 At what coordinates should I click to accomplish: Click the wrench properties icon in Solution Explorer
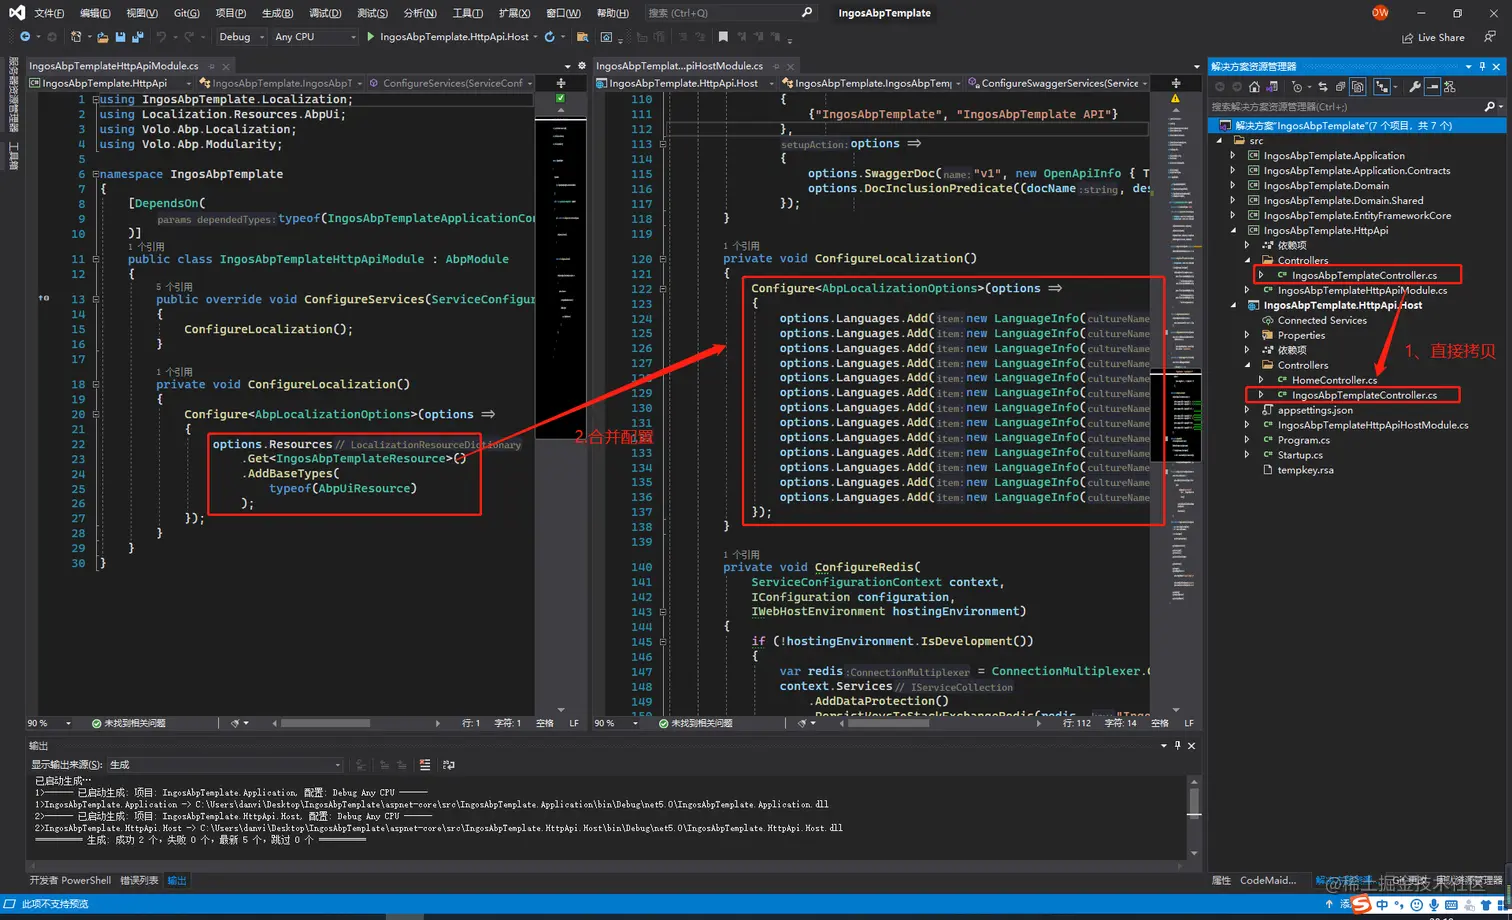pyautogui.click(x=1415, y=87)
